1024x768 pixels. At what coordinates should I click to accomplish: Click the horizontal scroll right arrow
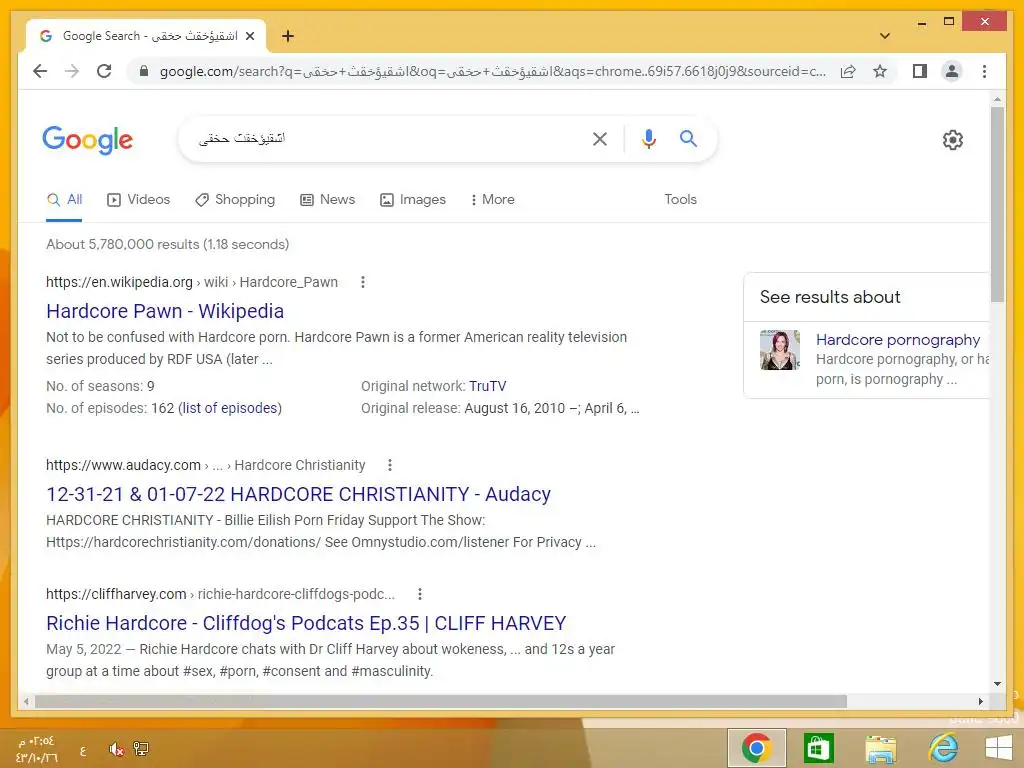[980, 701]
